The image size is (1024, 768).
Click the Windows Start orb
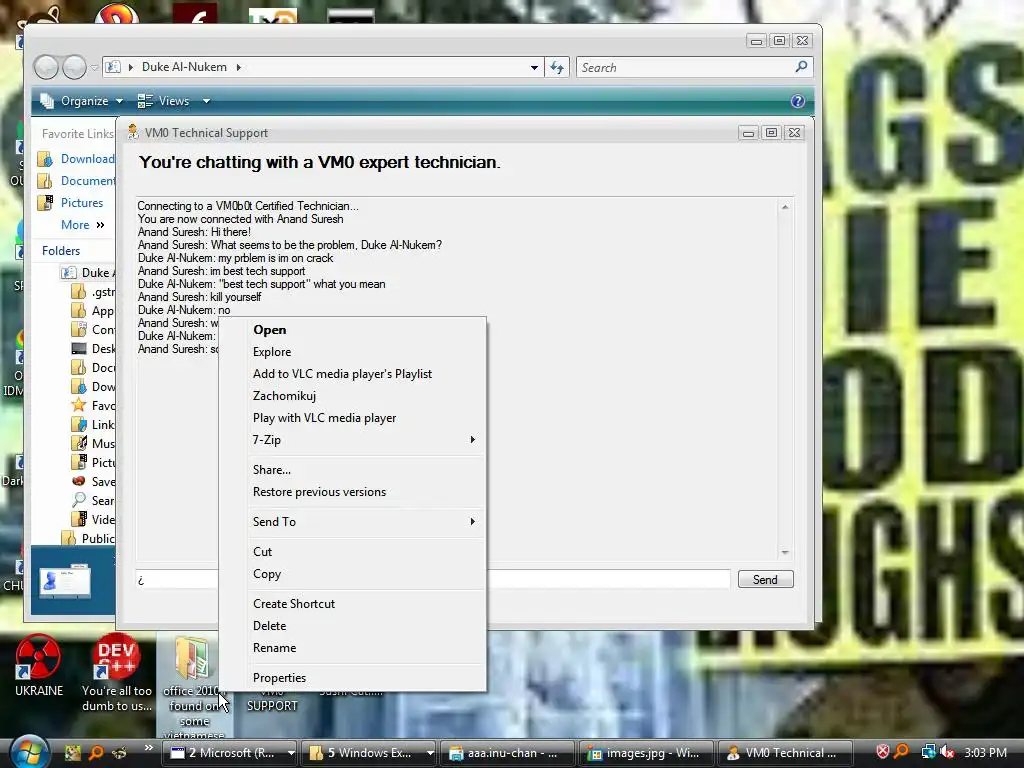29,752
